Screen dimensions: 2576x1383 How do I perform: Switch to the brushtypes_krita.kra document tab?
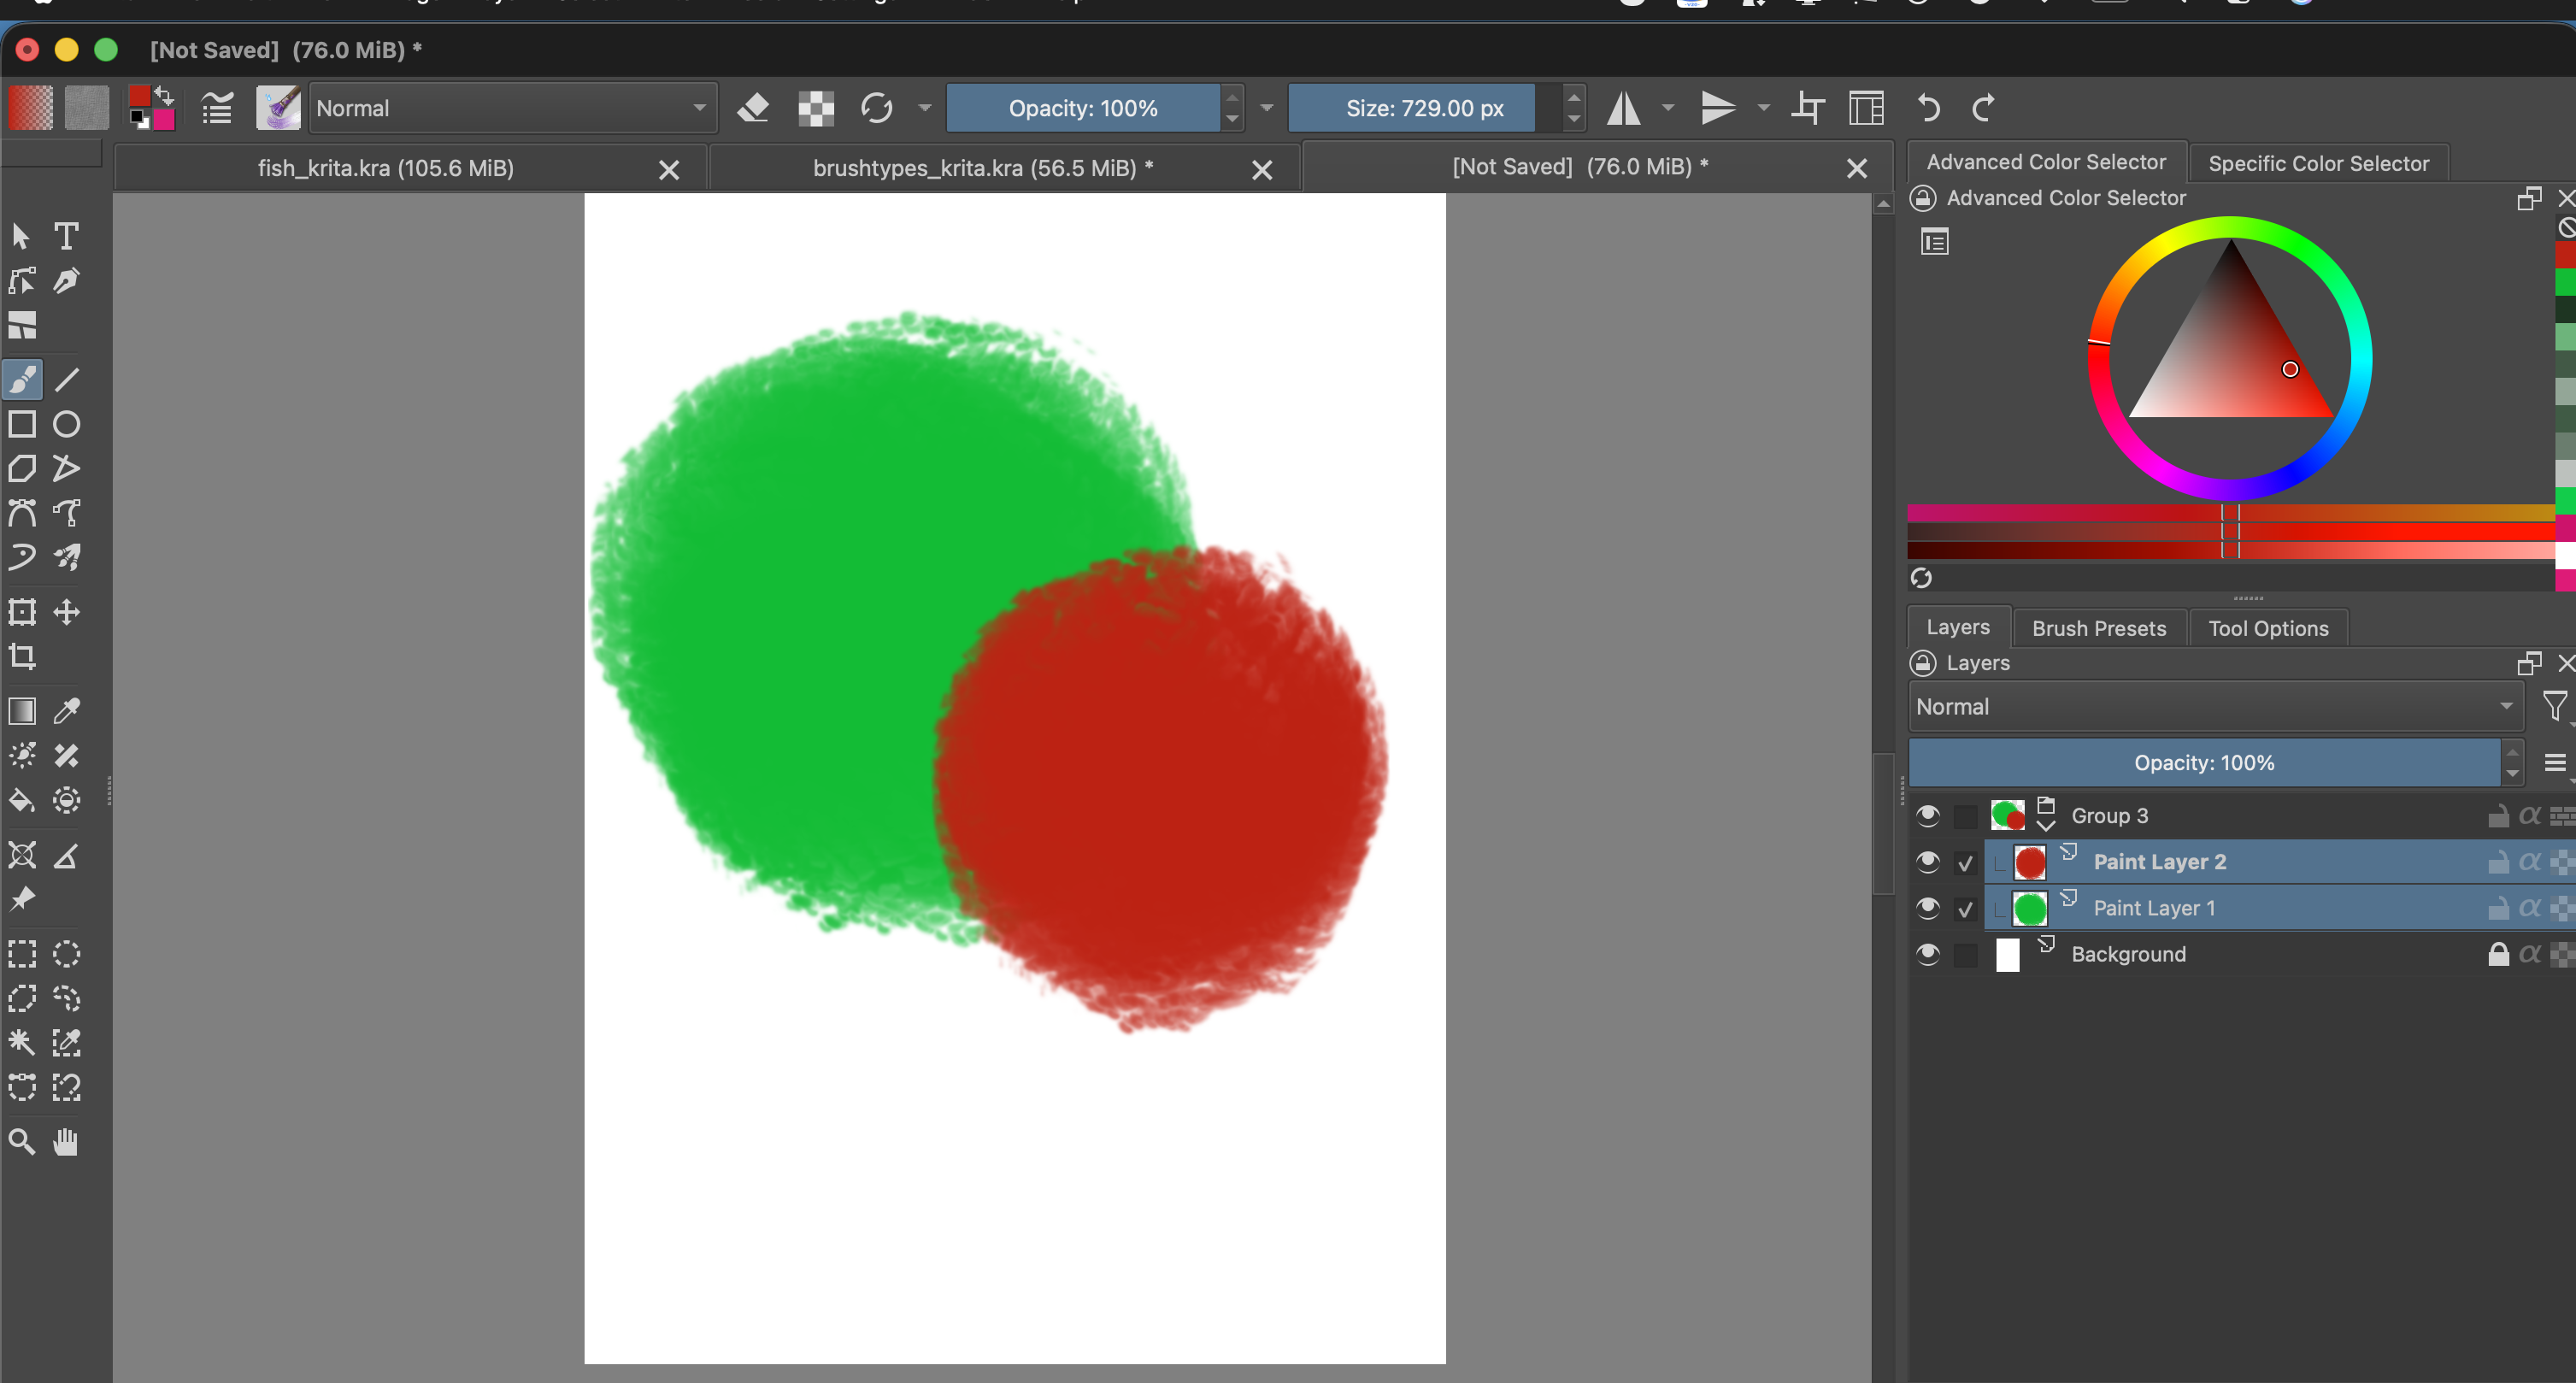[x=983, y=168]
